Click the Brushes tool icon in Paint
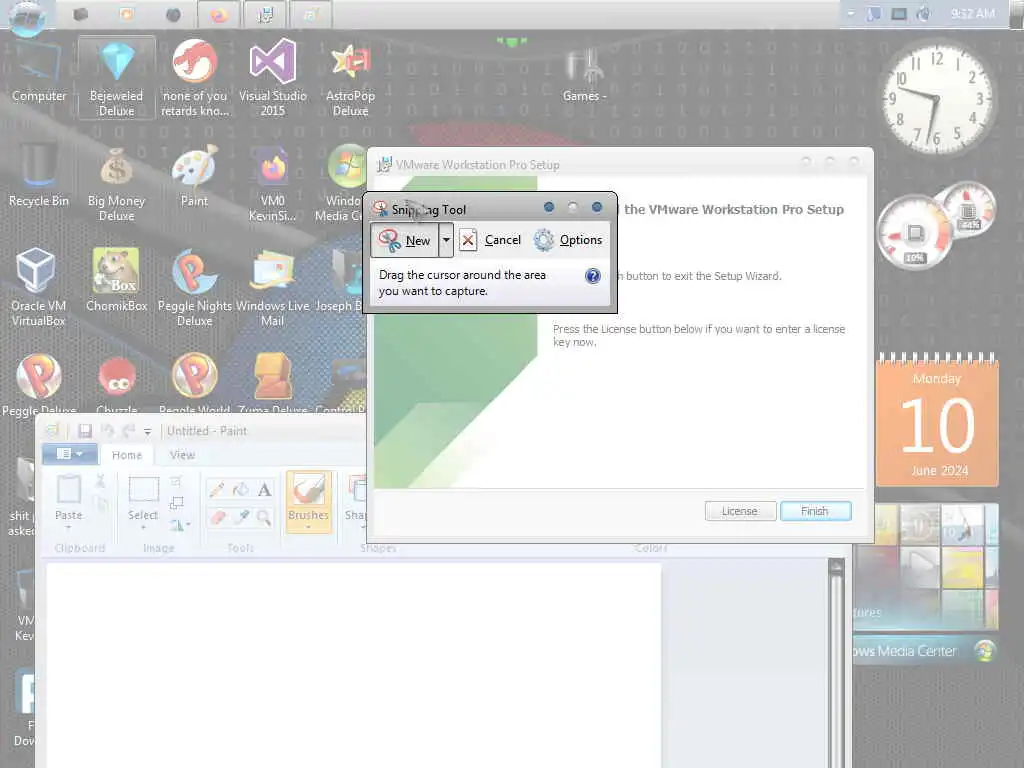1024x768 pixels. (x=308, y=490)
